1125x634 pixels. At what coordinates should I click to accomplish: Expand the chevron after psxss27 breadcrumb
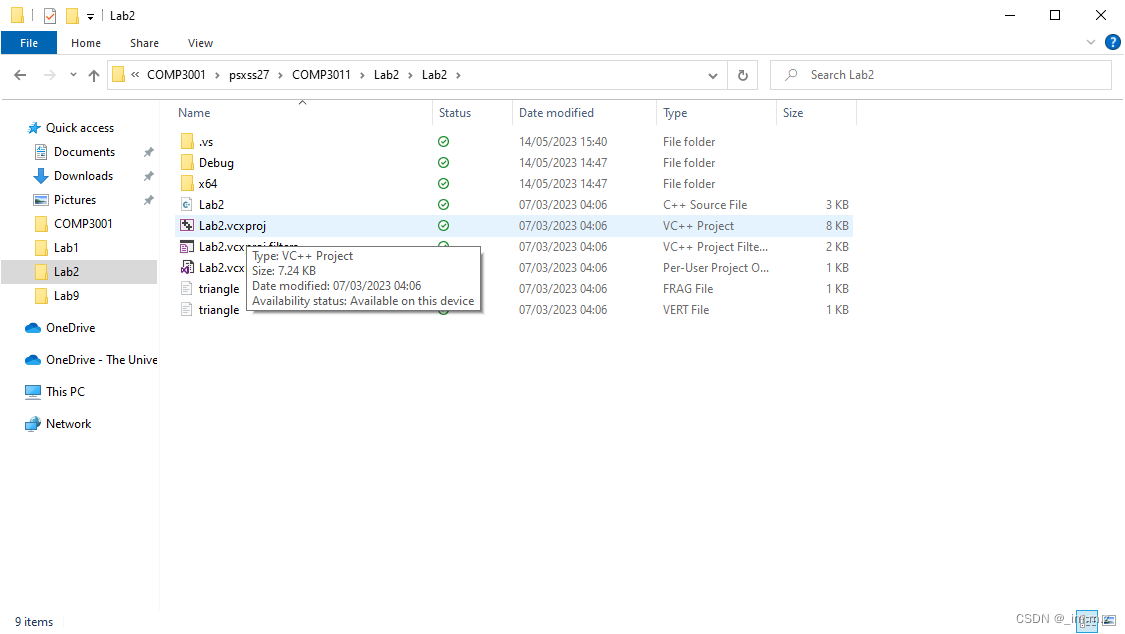click(x=280, y=75)
